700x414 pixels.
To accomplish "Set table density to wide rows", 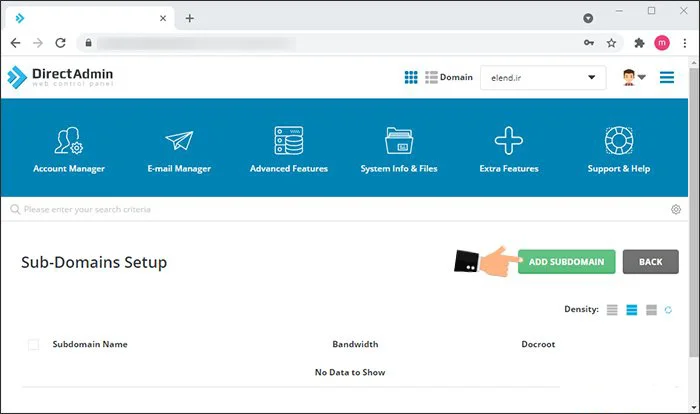I will 651,310.
